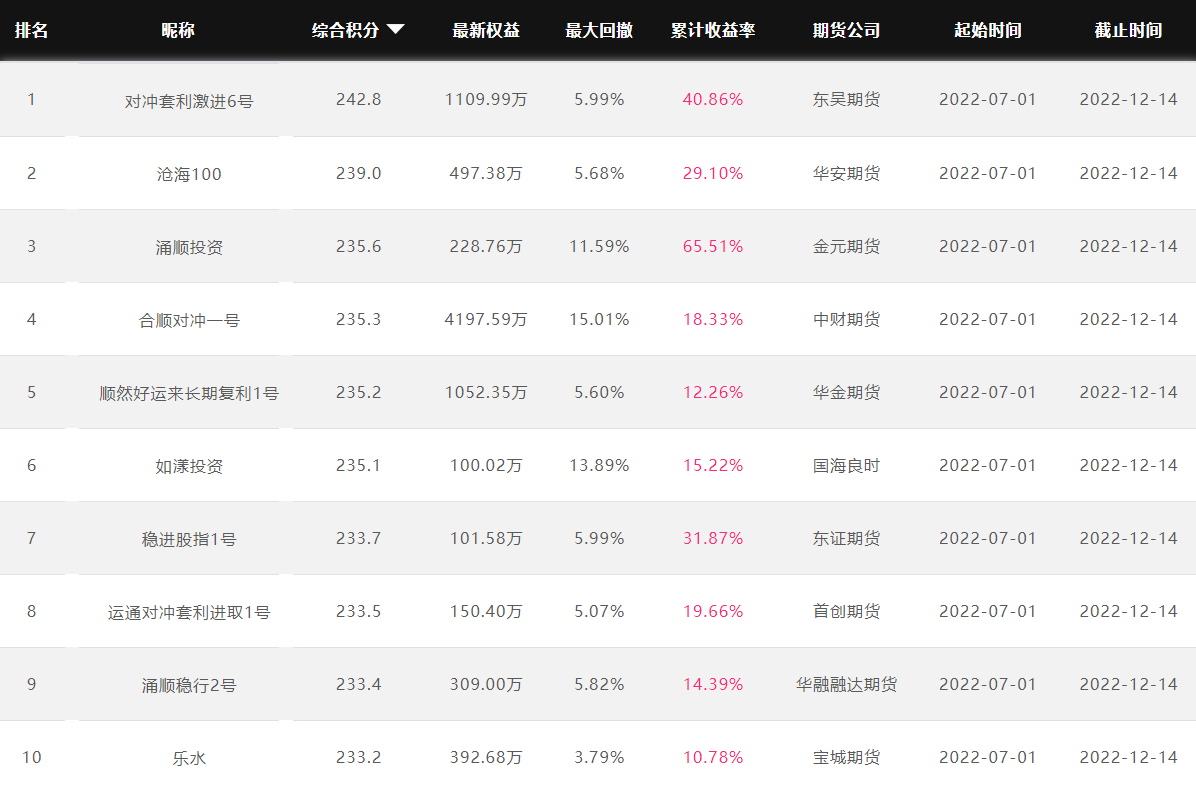Open nickname 合顺对冲一号

pos(189,321)
